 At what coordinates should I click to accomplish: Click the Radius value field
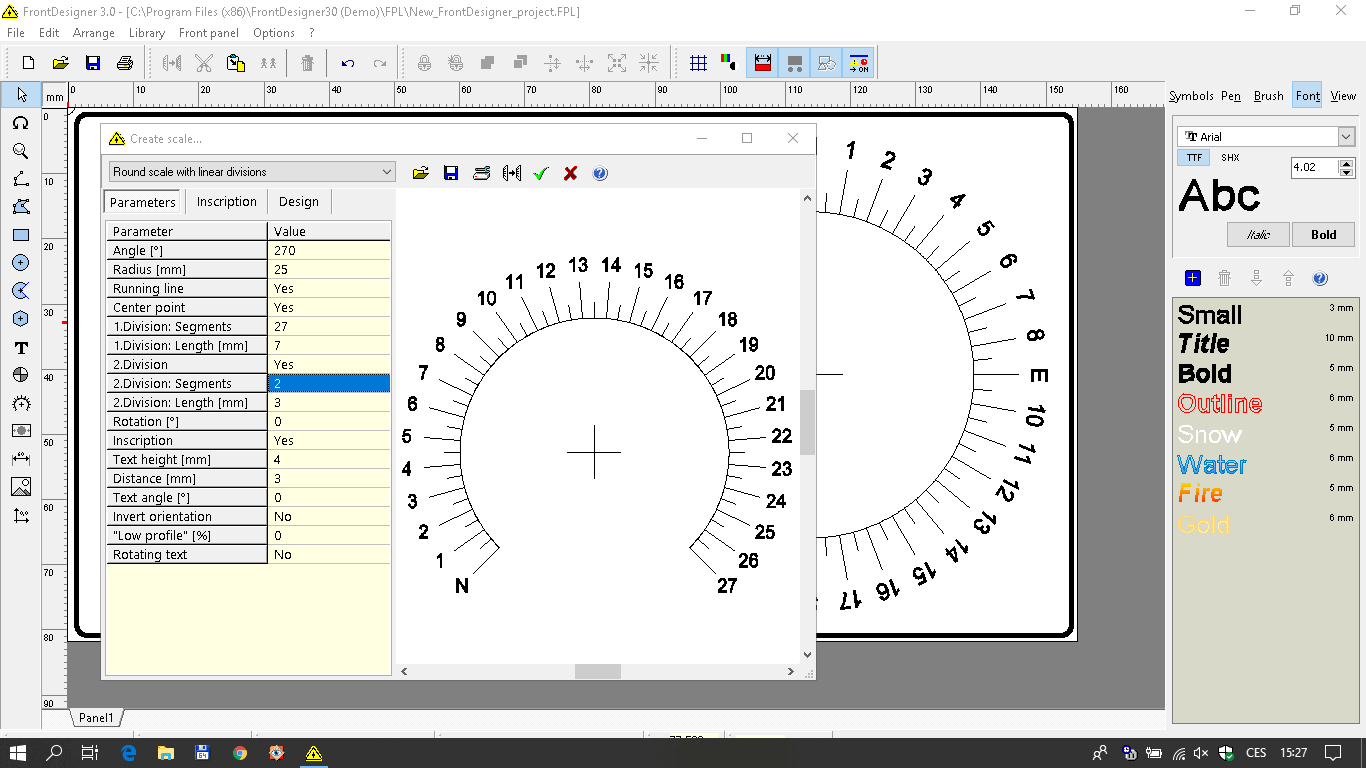[329, 270]
